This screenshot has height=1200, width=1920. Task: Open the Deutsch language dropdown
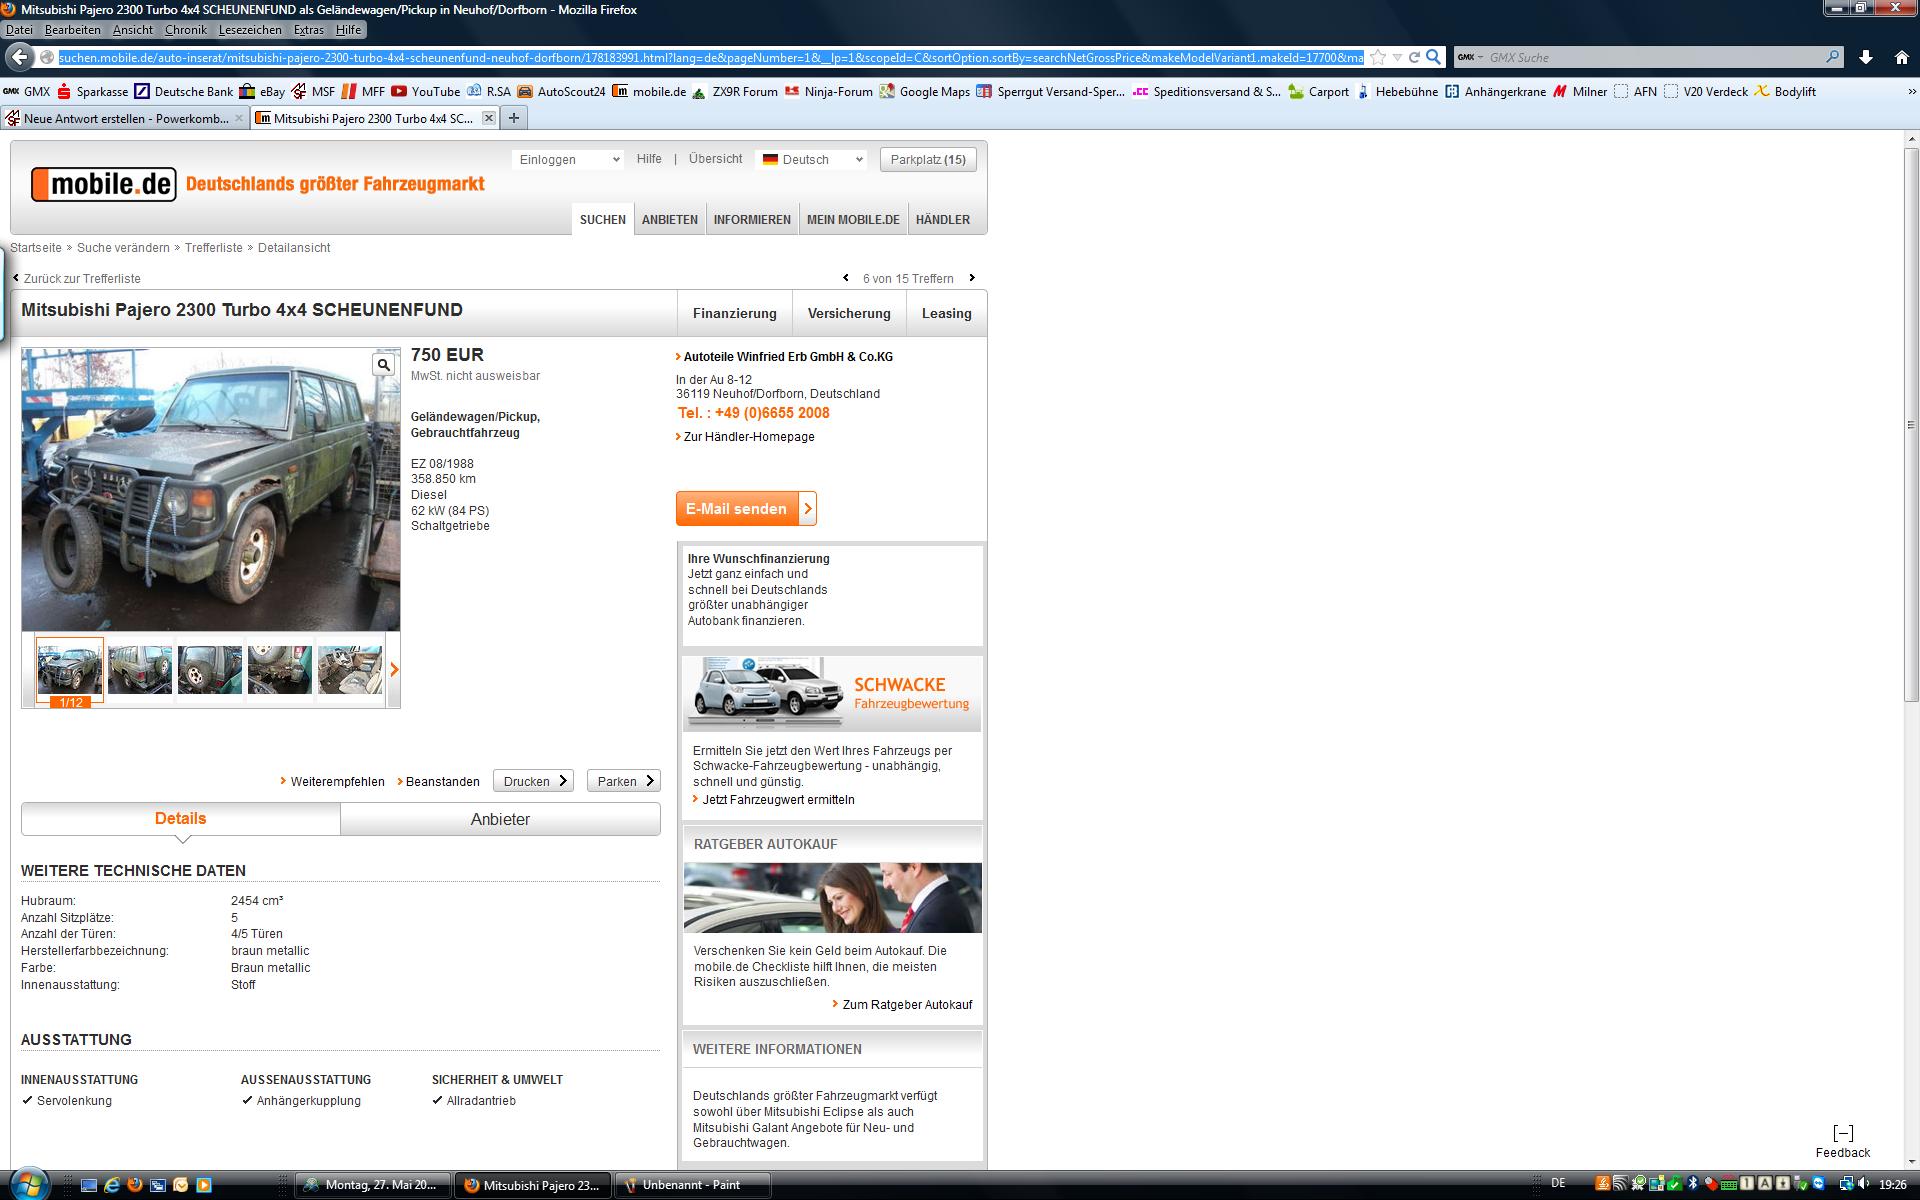click(812, 160)
